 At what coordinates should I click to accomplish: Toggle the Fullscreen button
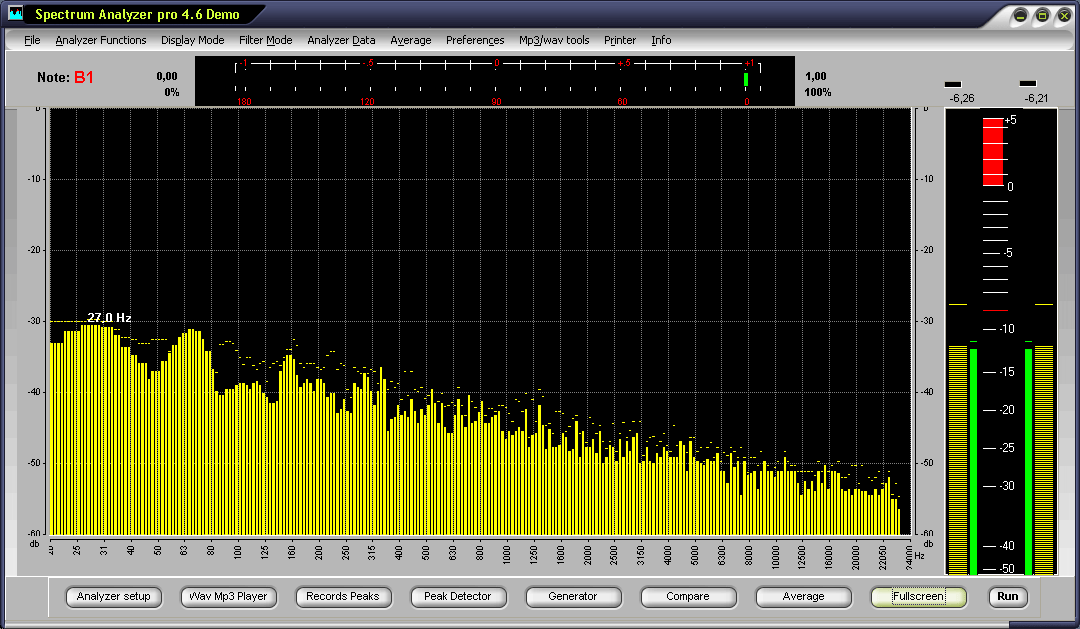[918, 597]
